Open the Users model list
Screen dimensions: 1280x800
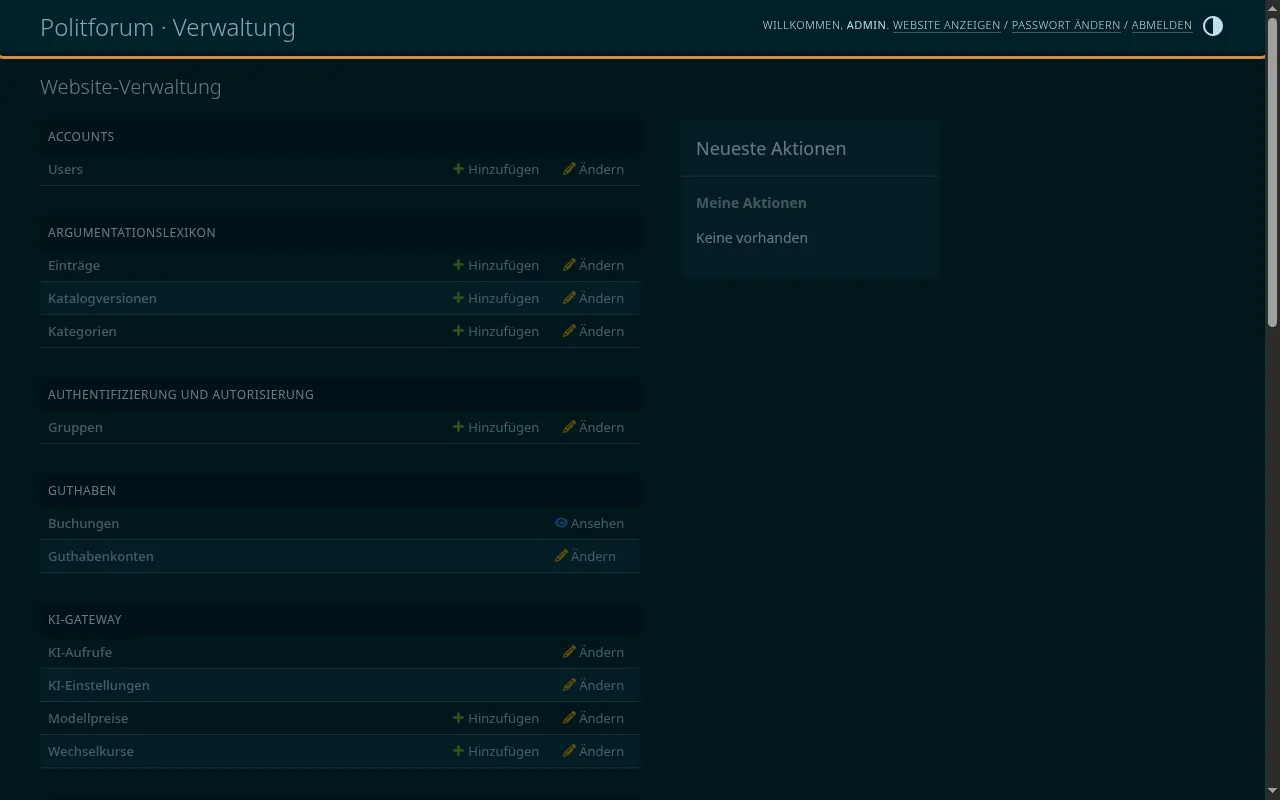point(65,169)
